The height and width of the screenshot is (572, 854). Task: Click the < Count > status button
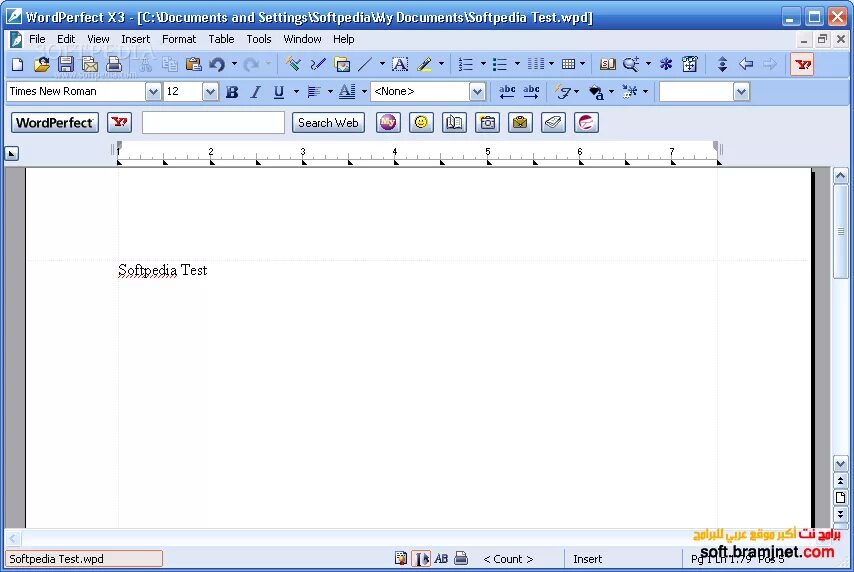pyautogui.click(x=508, y=559)
